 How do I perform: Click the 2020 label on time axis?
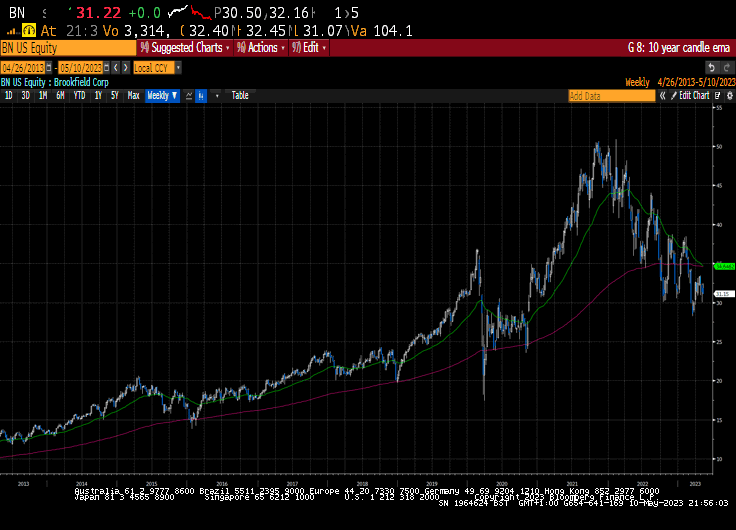point(502,484)
